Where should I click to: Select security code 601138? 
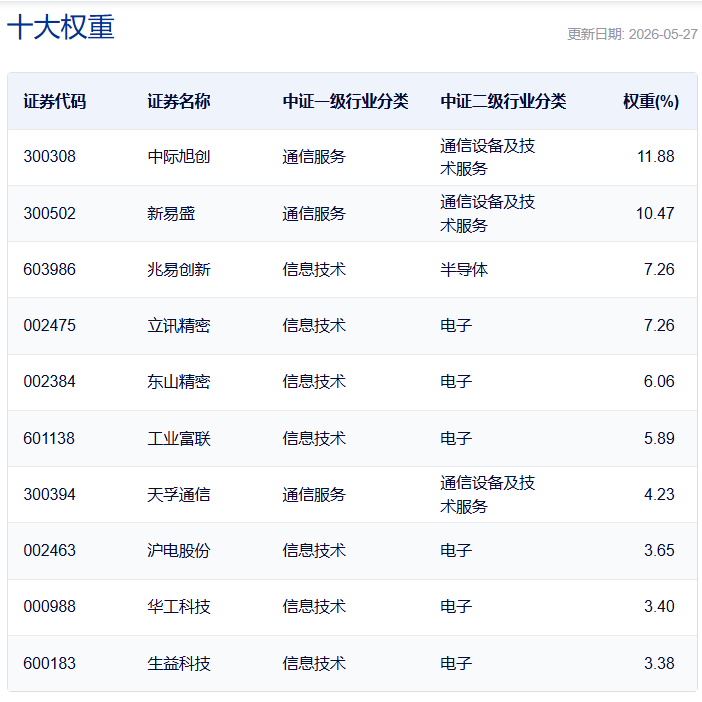(49, 438)
